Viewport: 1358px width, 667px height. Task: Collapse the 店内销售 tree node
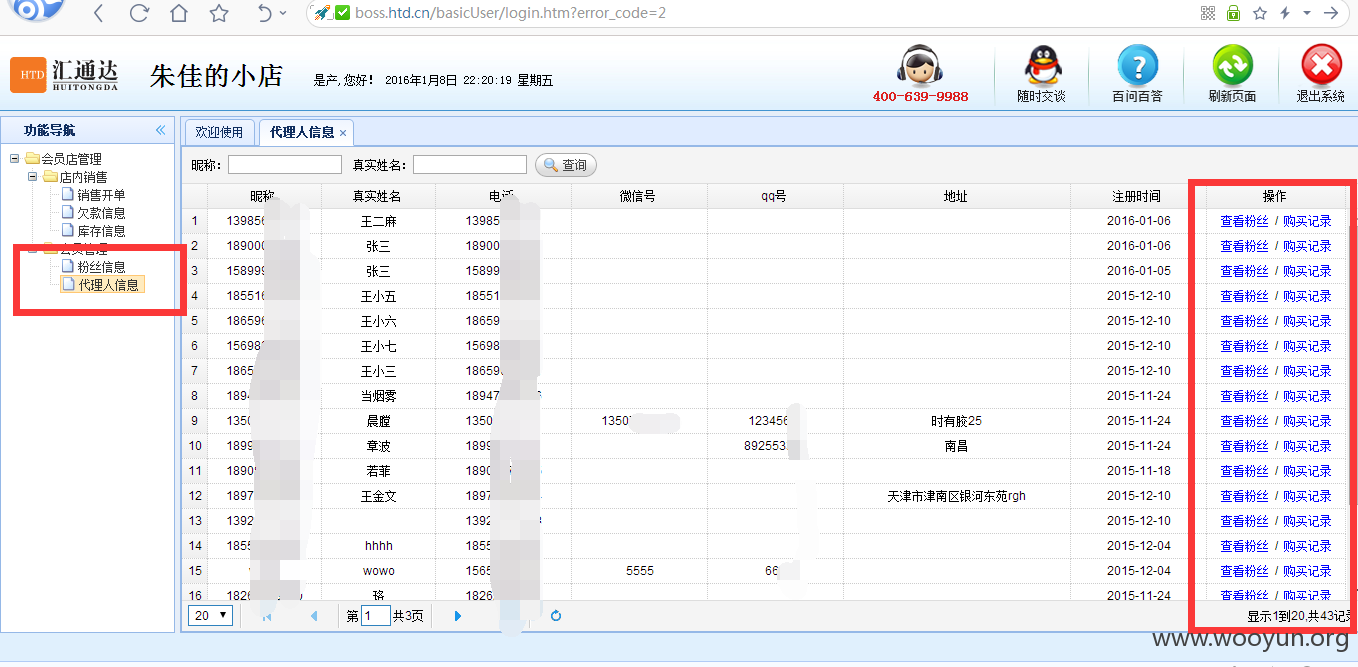(x=32, y=177)
